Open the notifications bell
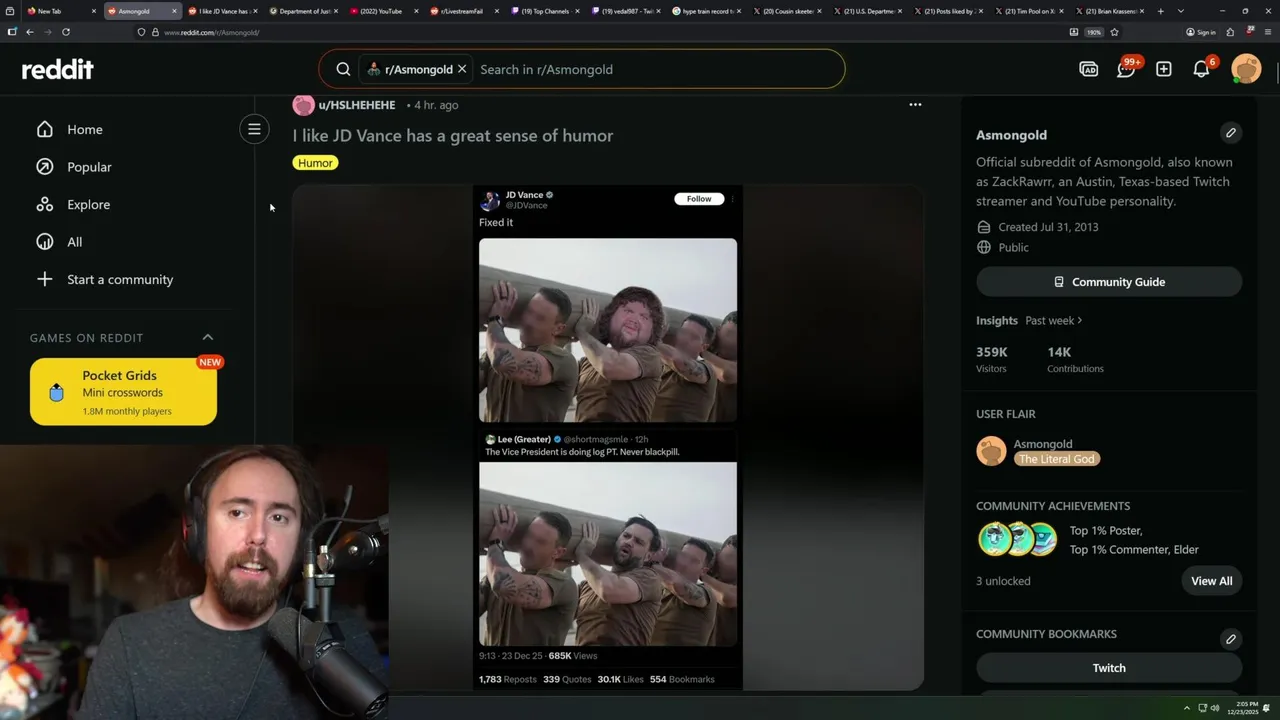This screenshot has width=1280, height=720. [1201, 69]
